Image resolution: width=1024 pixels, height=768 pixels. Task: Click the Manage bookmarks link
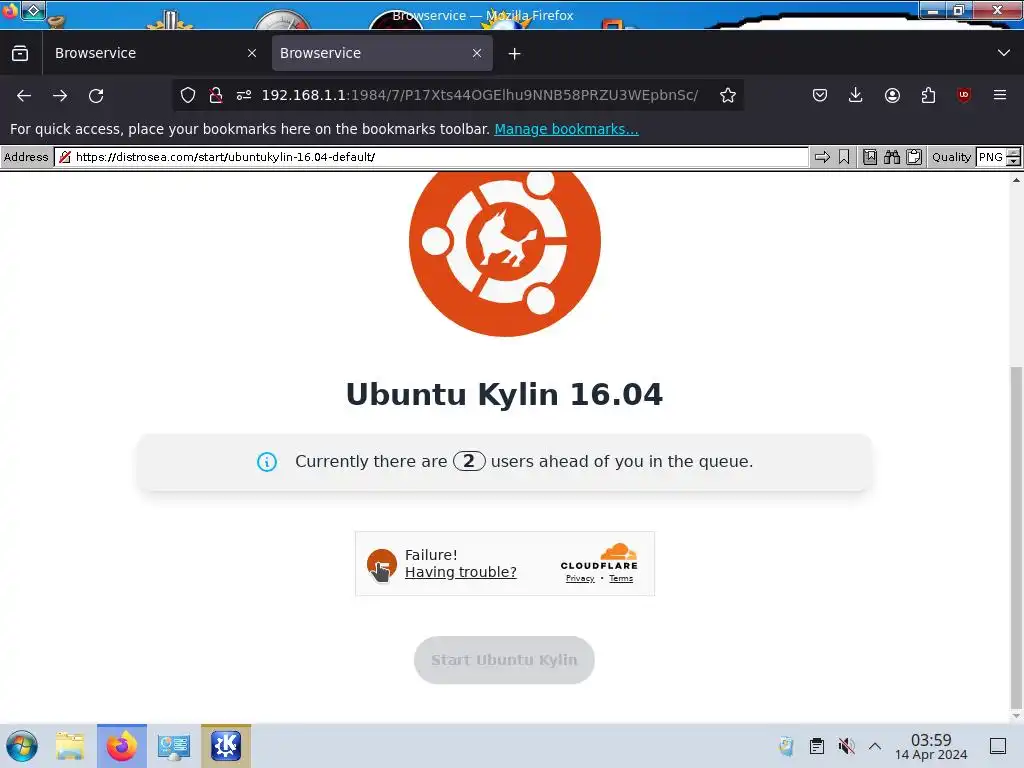pyautogui.click(x=566, y=129)
